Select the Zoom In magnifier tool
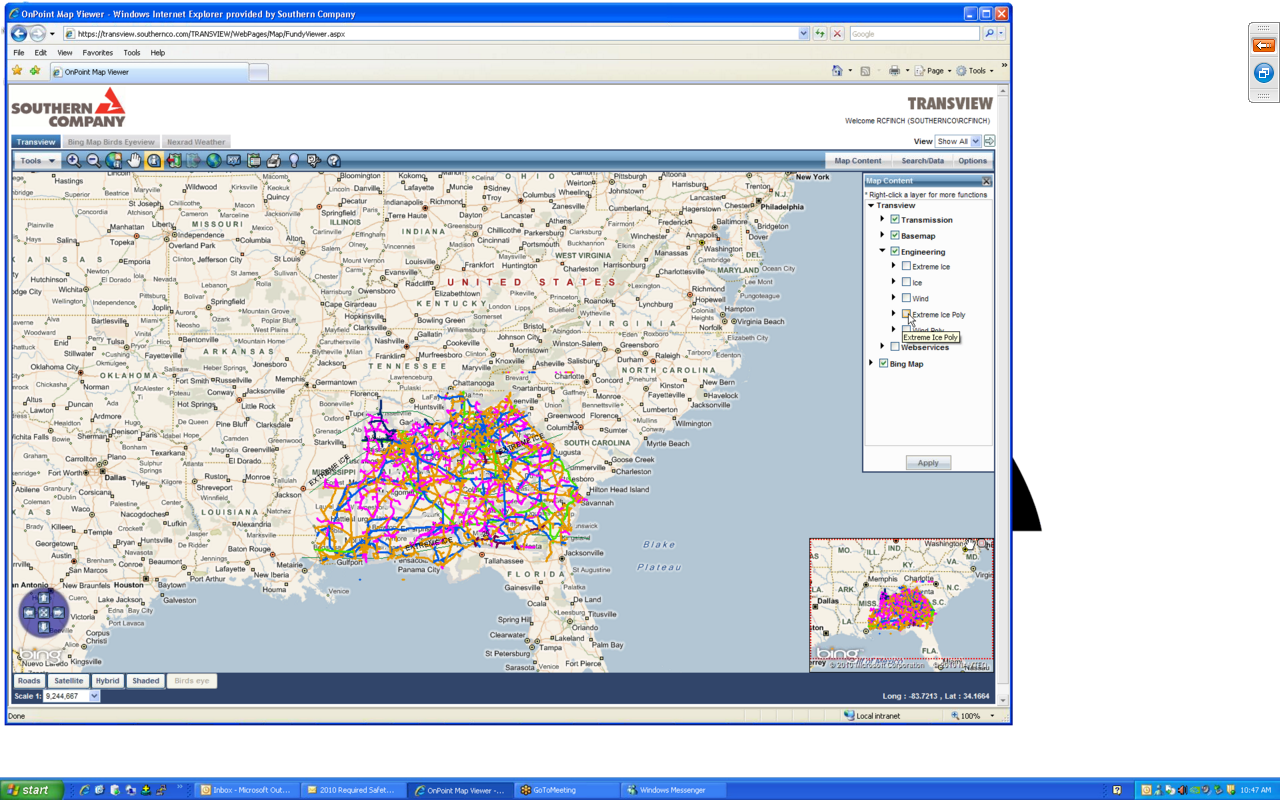 coord(73,160)
